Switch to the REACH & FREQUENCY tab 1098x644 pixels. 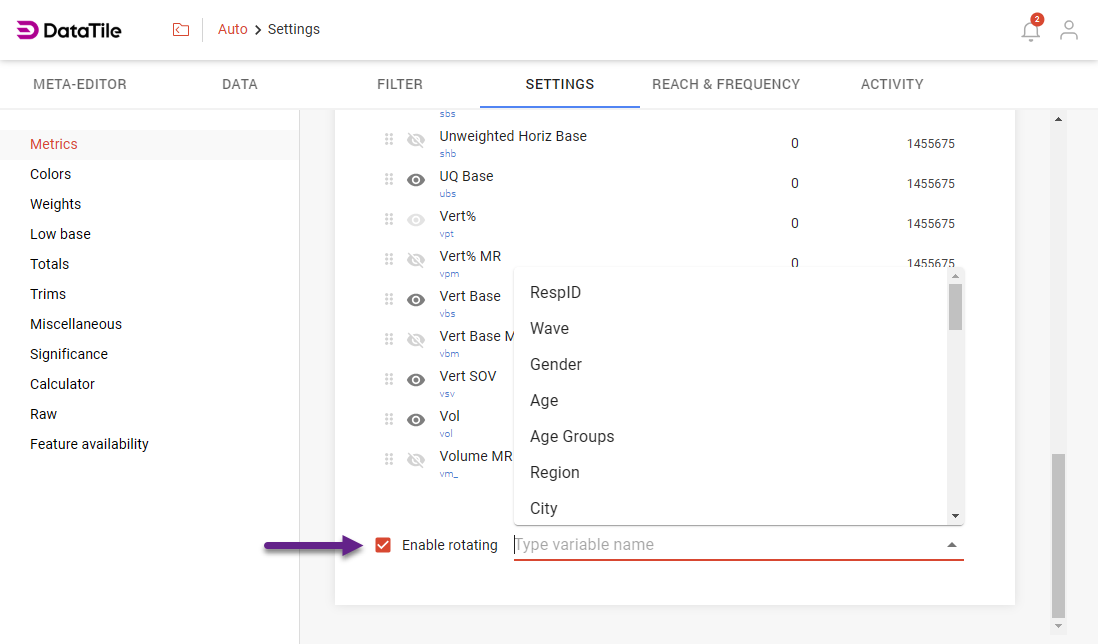click(726, 84)
